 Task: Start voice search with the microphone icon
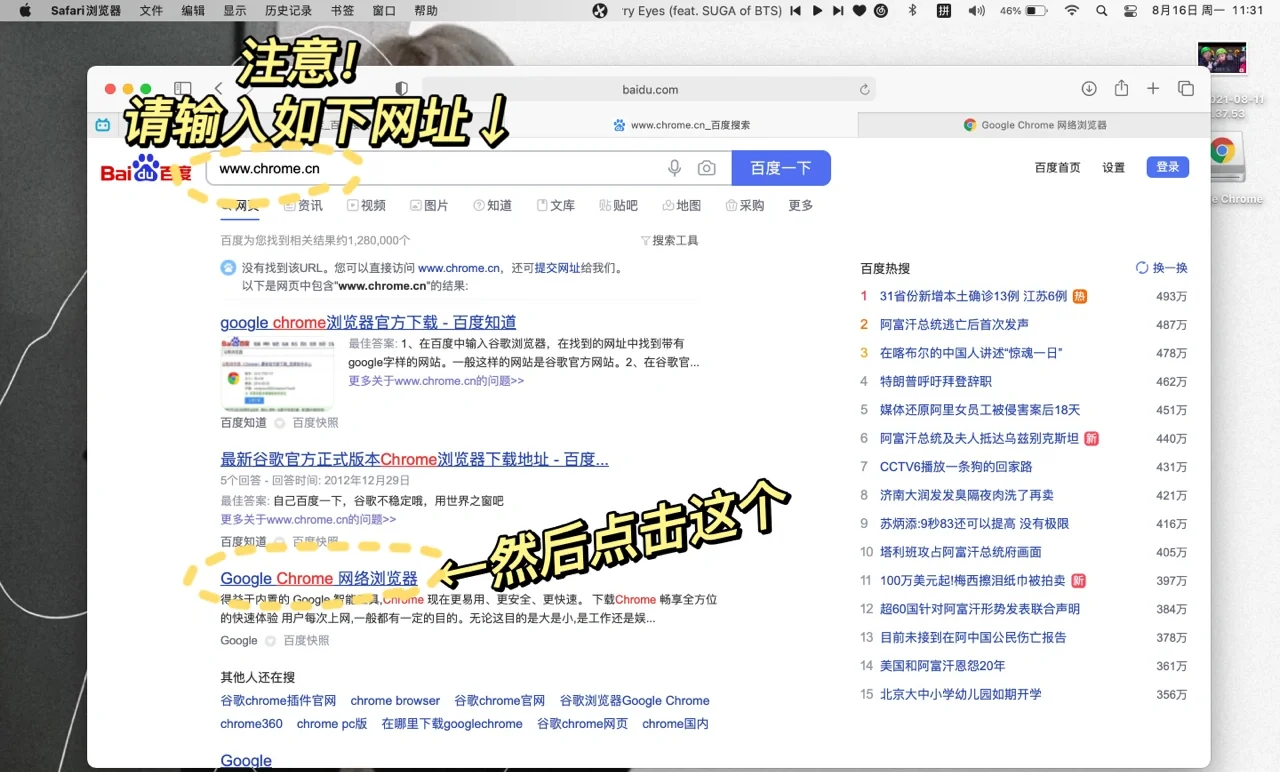[x=675, y=168]
